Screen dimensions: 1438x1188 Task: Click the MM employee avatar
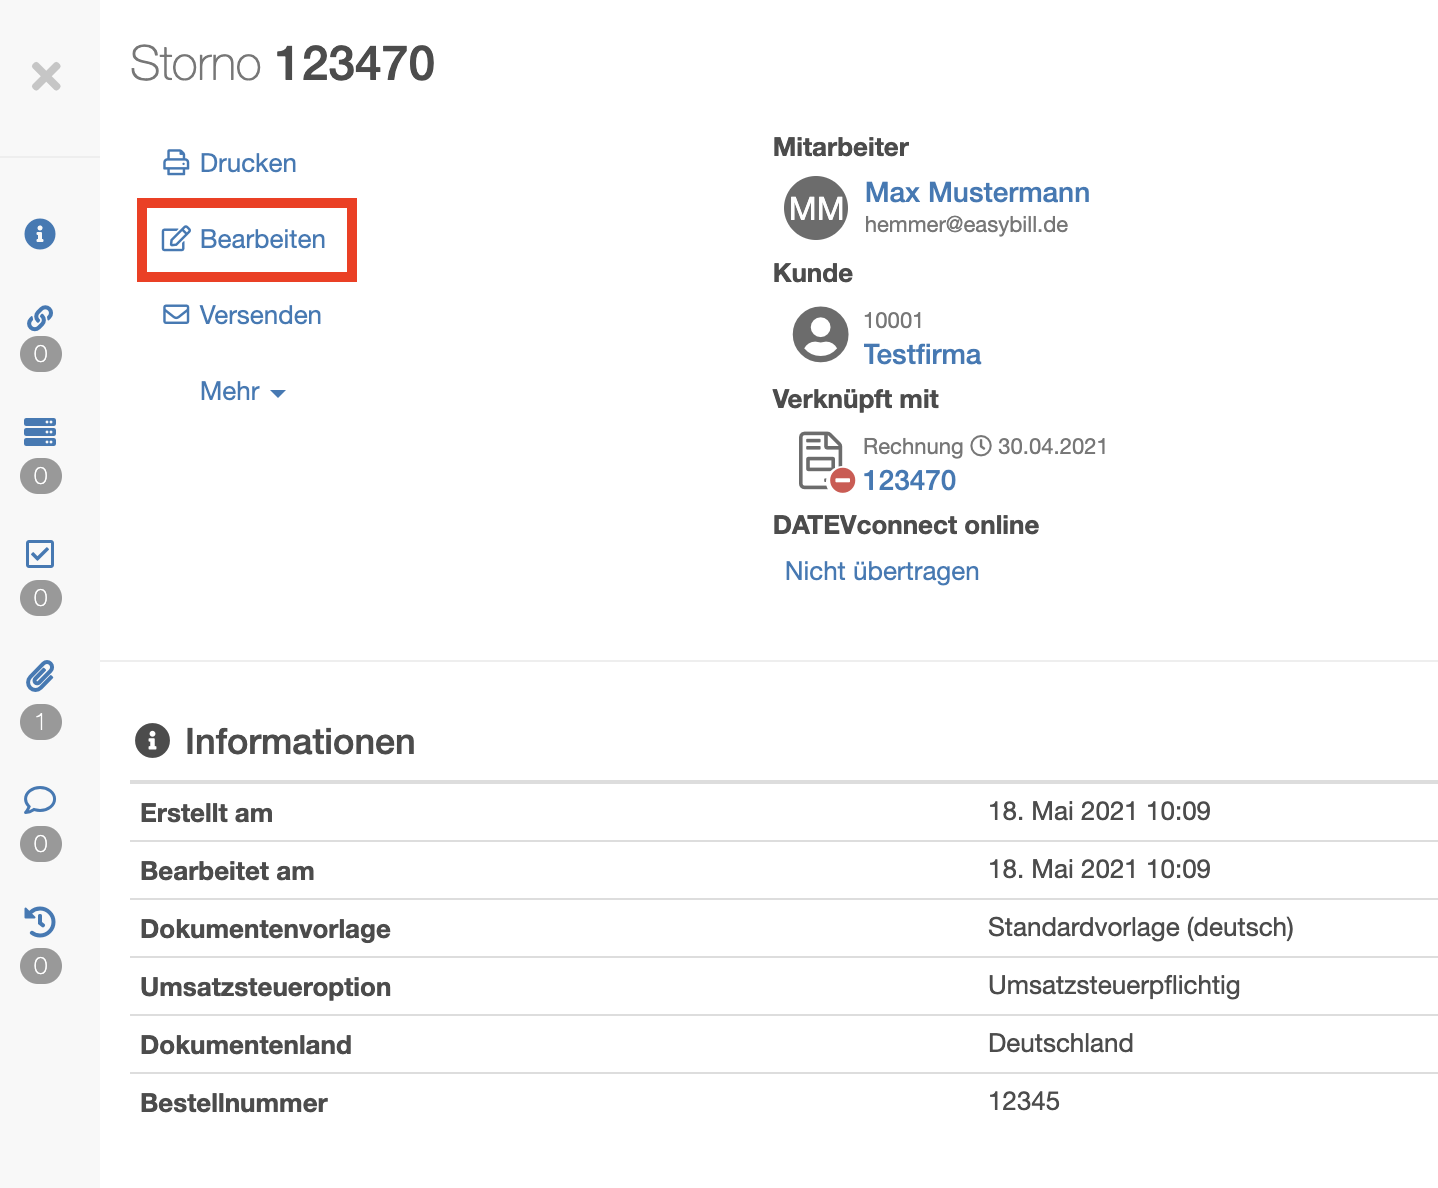[x=816, y=208]
